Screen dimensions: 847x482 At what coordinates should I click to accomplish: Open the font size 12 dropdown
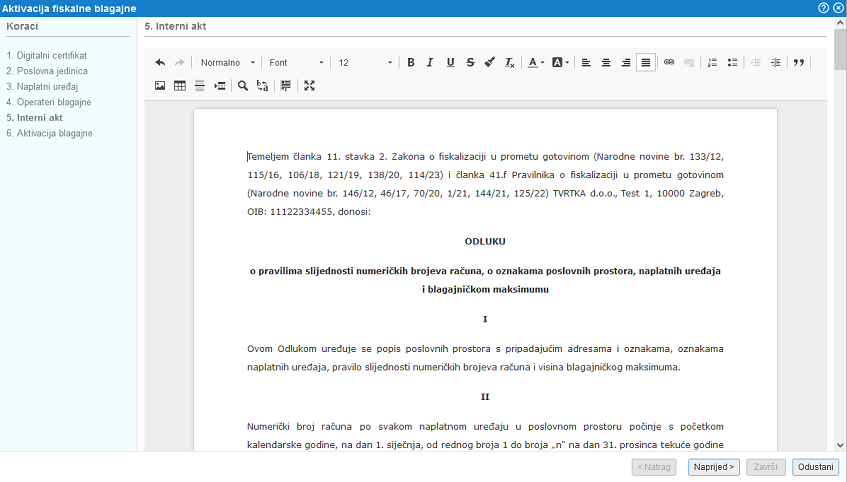pyautogui.click(x=365, y=63)
